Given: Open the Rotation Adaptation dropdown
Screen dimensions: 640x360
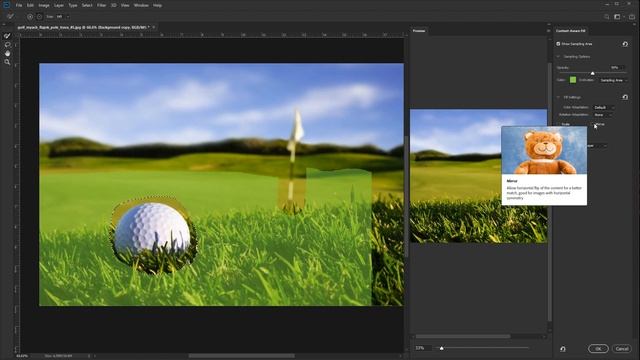Looking at the screenshot, I should [x=603, y=115].
